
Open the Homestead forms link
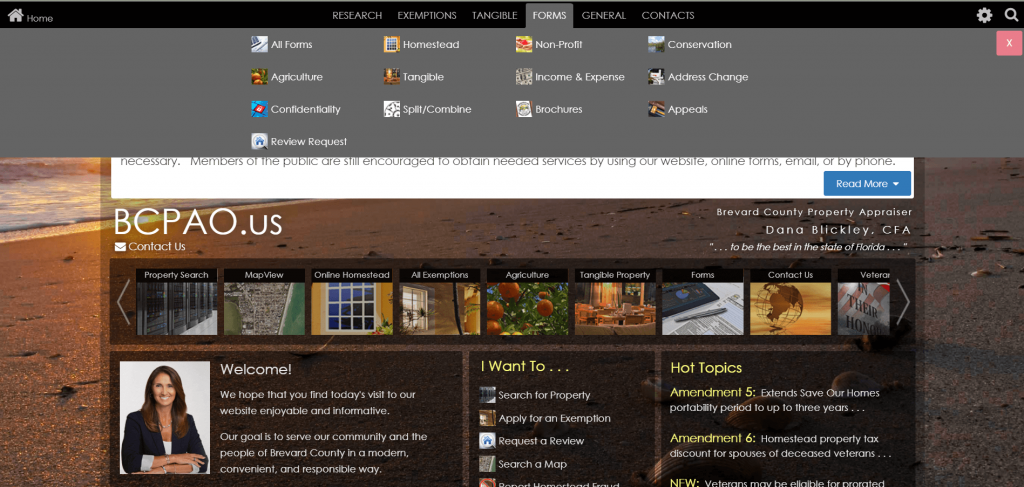click(x=431, y=44)
